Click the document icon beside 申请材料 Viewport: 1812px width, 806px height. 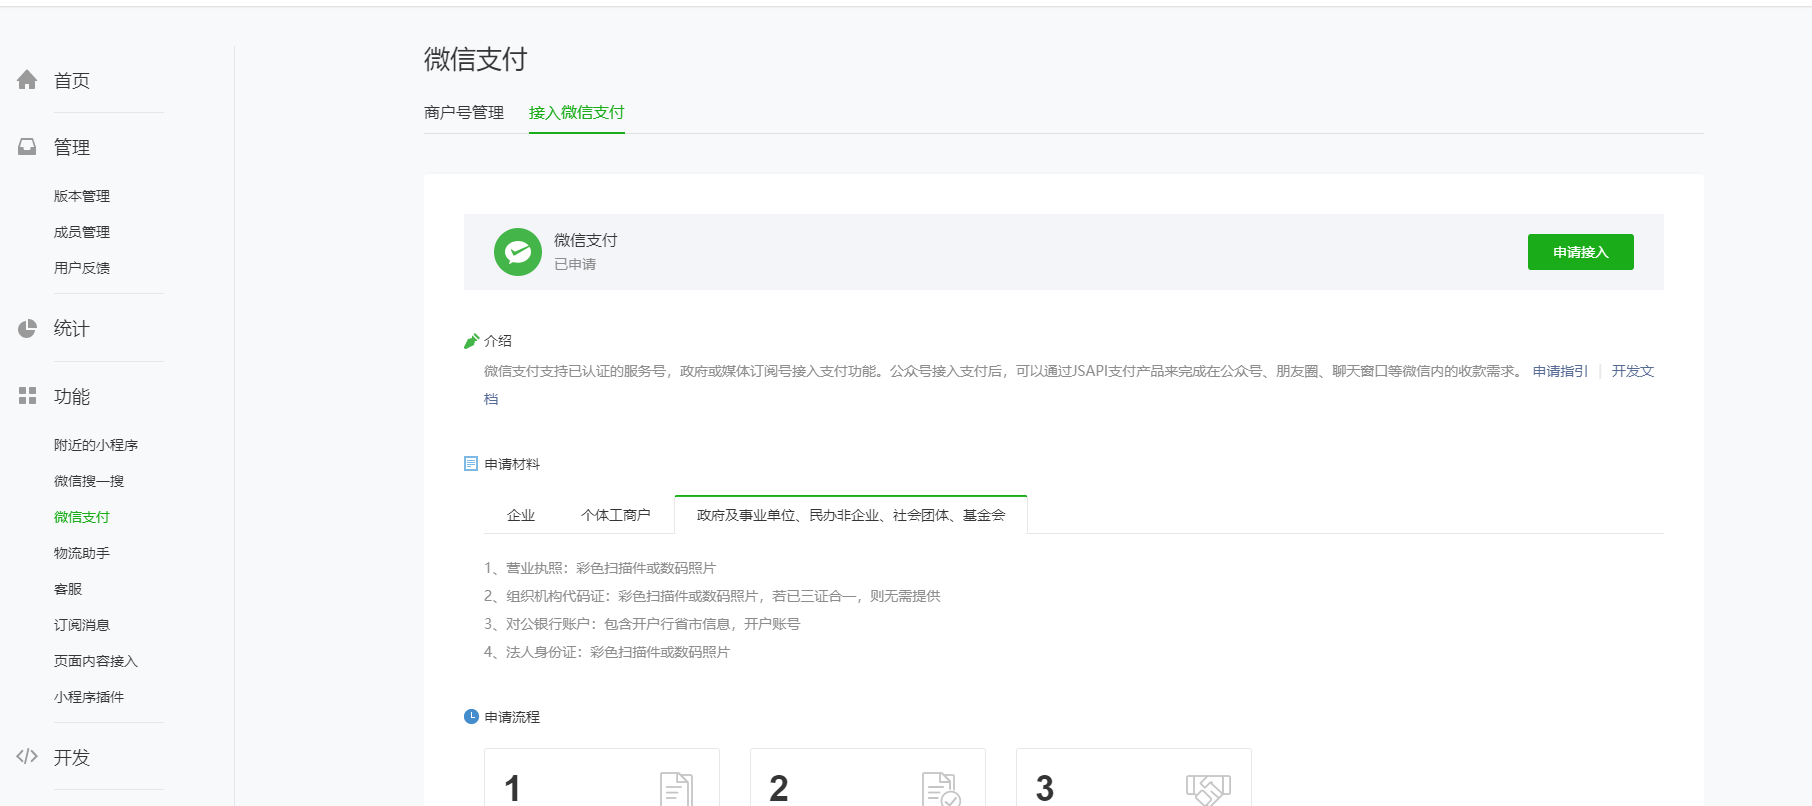tap(471, 464)
